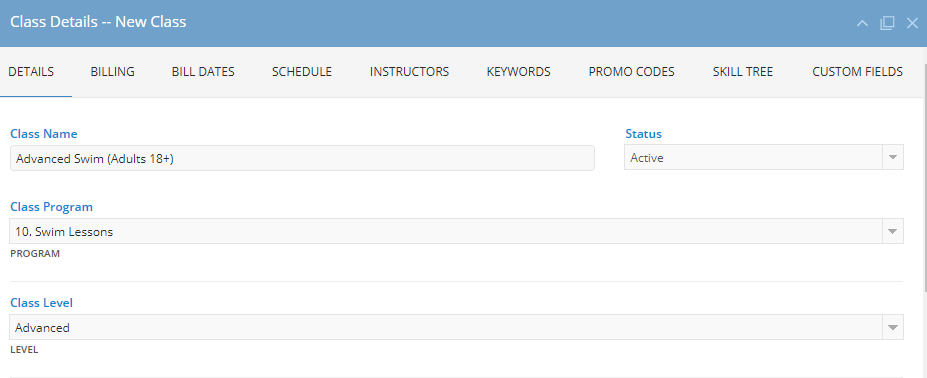Click the PROGRAM caption text
927x378 pixels.
(x=35, y=254)
